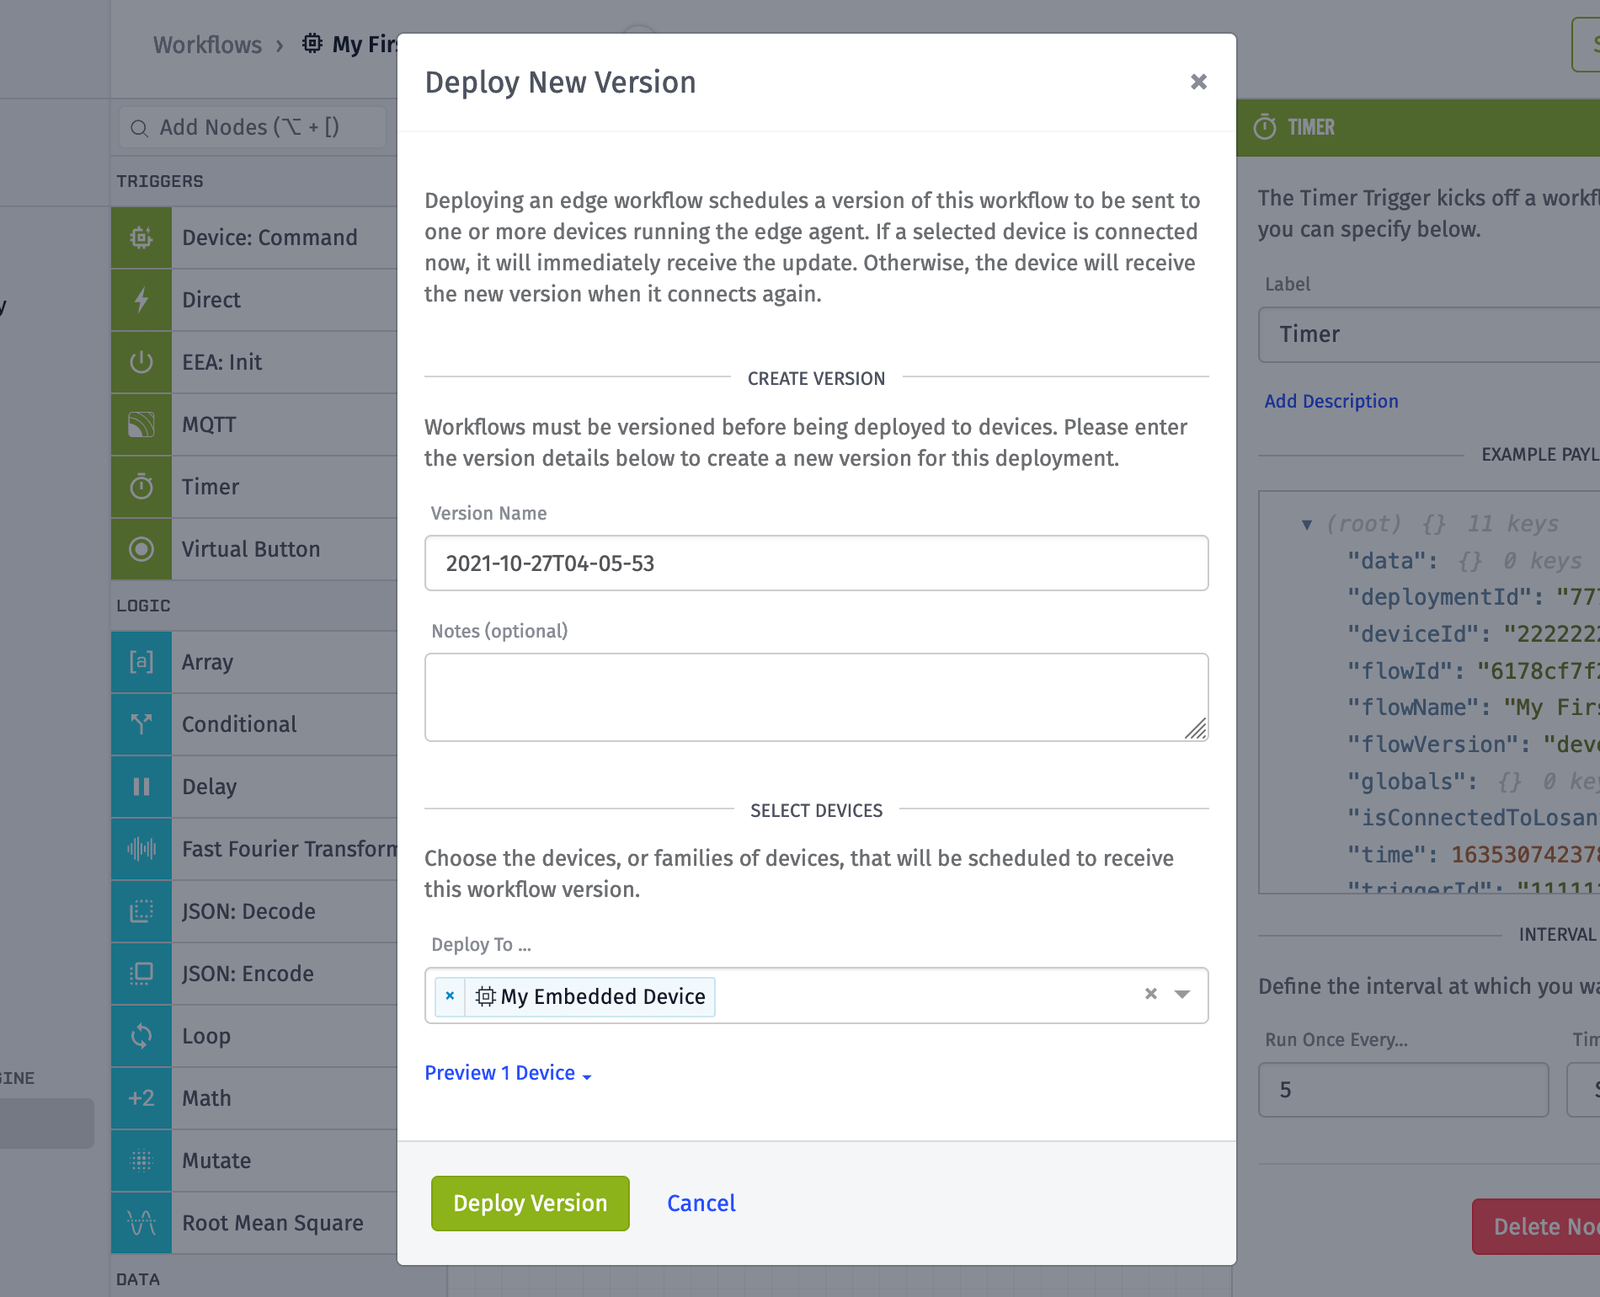Select the Root Mean Square icon
The image size is (1600, 1297).
coord(141,1223)
